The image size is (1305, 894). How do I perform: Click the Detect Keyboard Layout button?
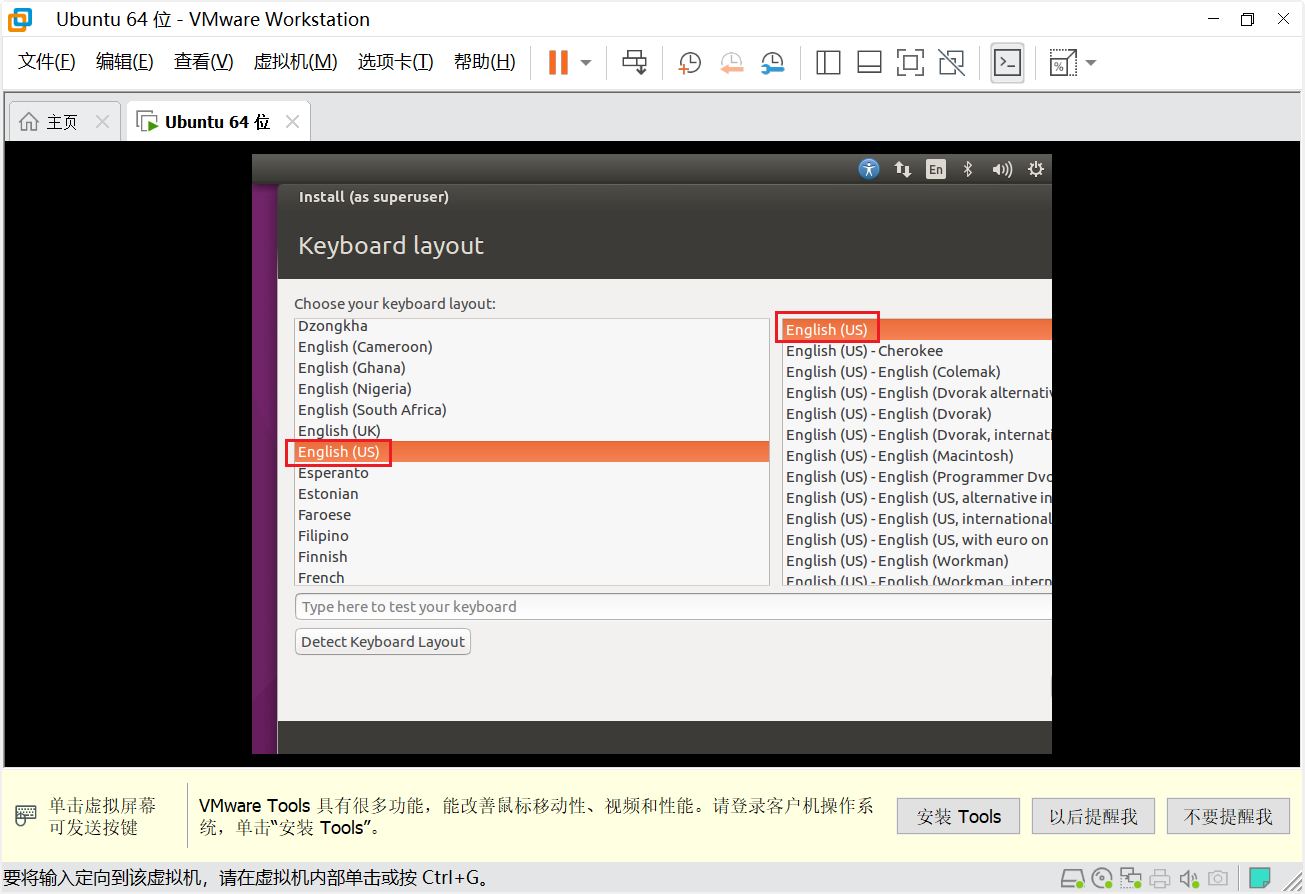pyautogui.click(x=383, y=642)
